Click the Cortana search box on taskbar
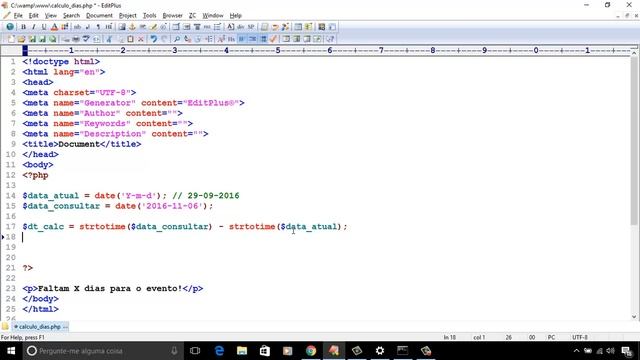Screen dimensions: 640x360 (x=102, y=351)
